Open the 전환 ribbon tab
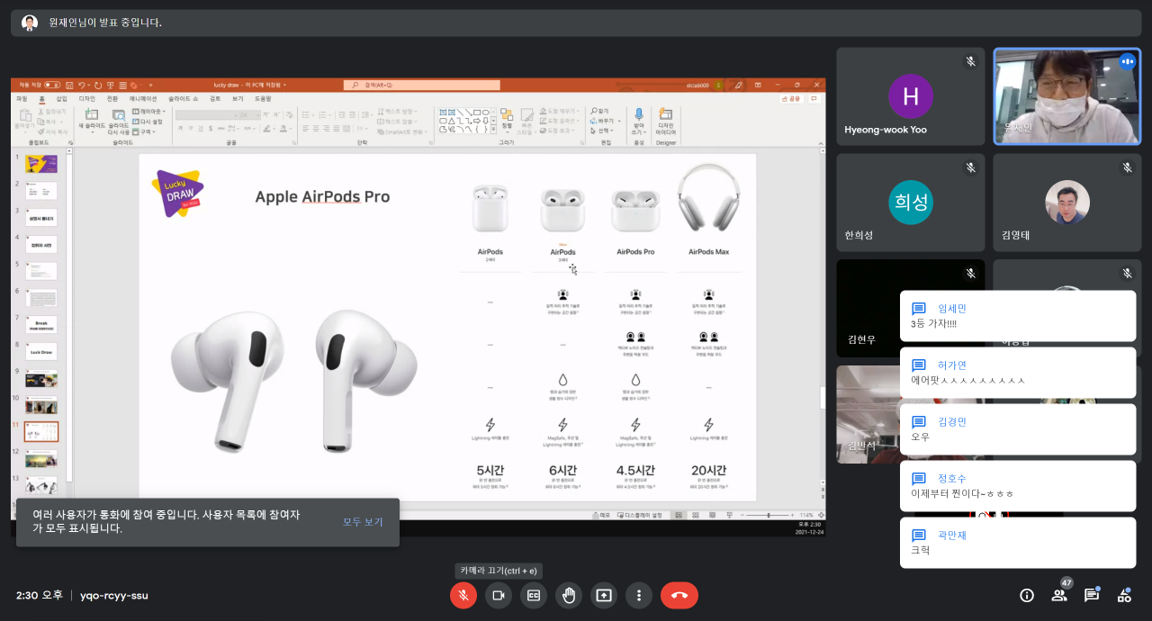 (x=112, y=99)
